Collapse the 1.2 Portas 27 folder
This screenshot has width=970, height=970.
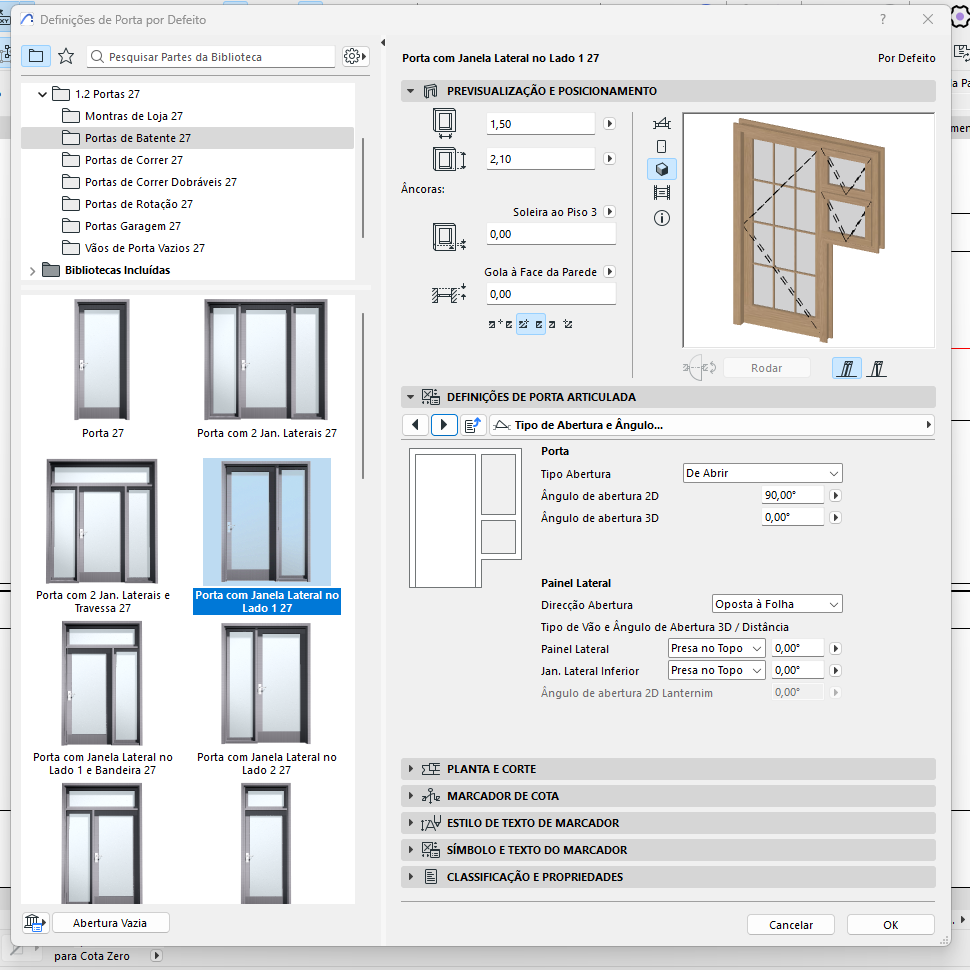pos(42,94)
